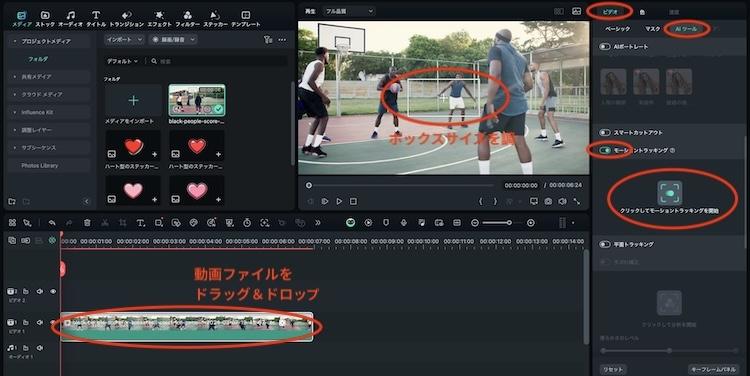
Task: Click the preview snapshot camera icon
Action: tap(548, 201)
